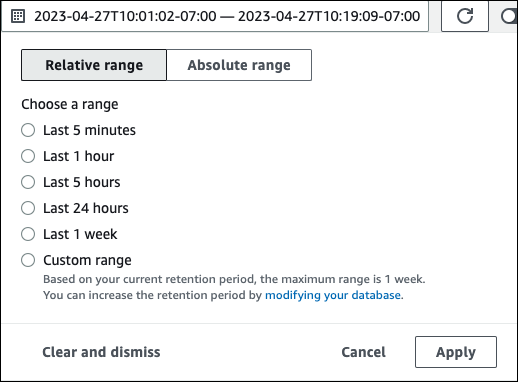Screen dimensions: 518x382
Task: Pick the Last 24 hours radio circle
Action: (x=28, y=208)
